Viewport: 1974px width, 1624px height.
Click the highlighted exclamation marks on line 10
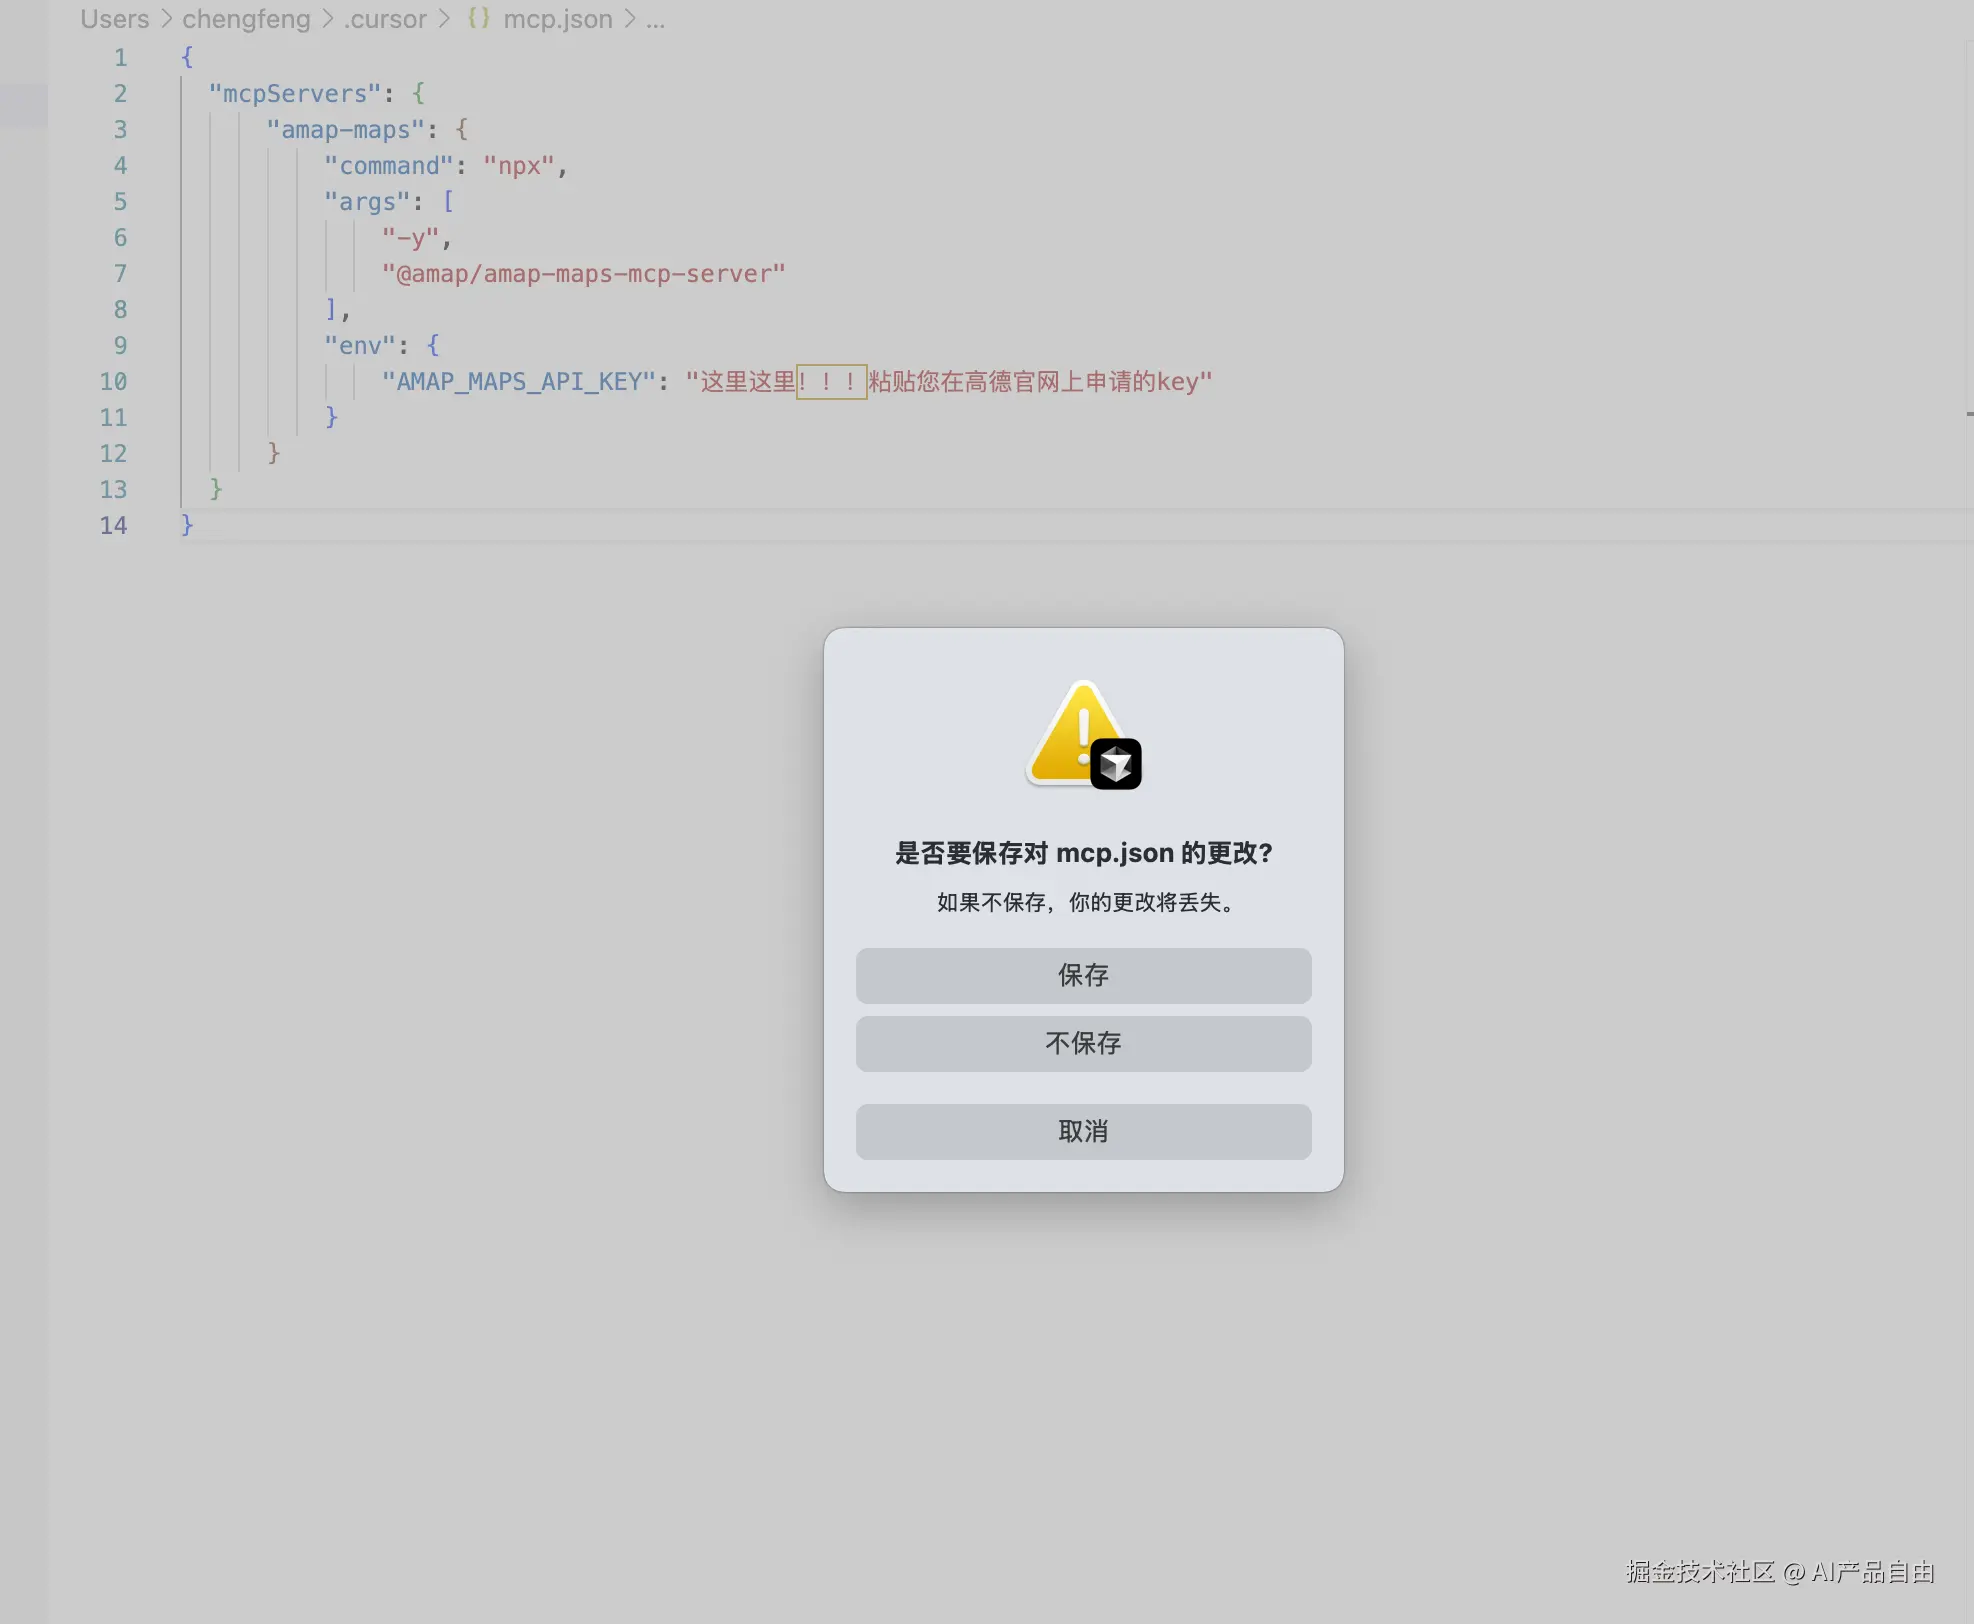831,381
